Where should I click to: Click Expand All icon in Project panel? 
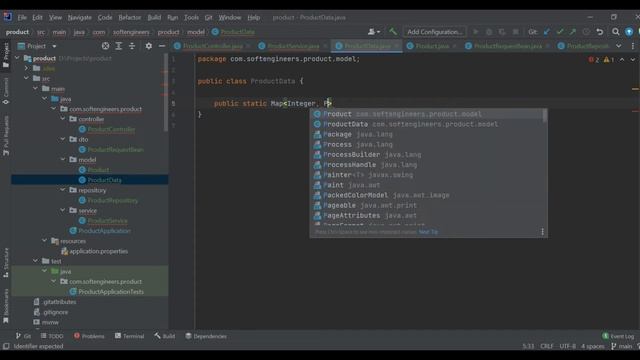(x=119, y=46)
